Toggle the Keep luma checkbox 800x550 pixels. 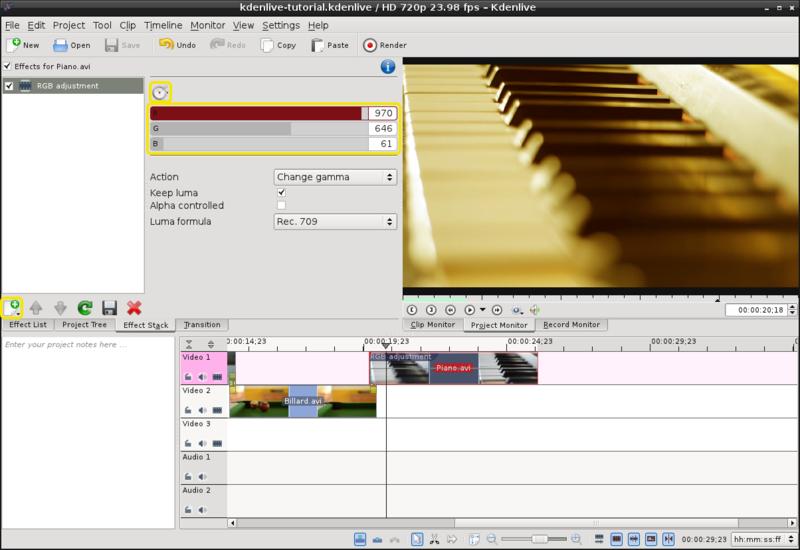pyautogui.click(x=281, y=192)
